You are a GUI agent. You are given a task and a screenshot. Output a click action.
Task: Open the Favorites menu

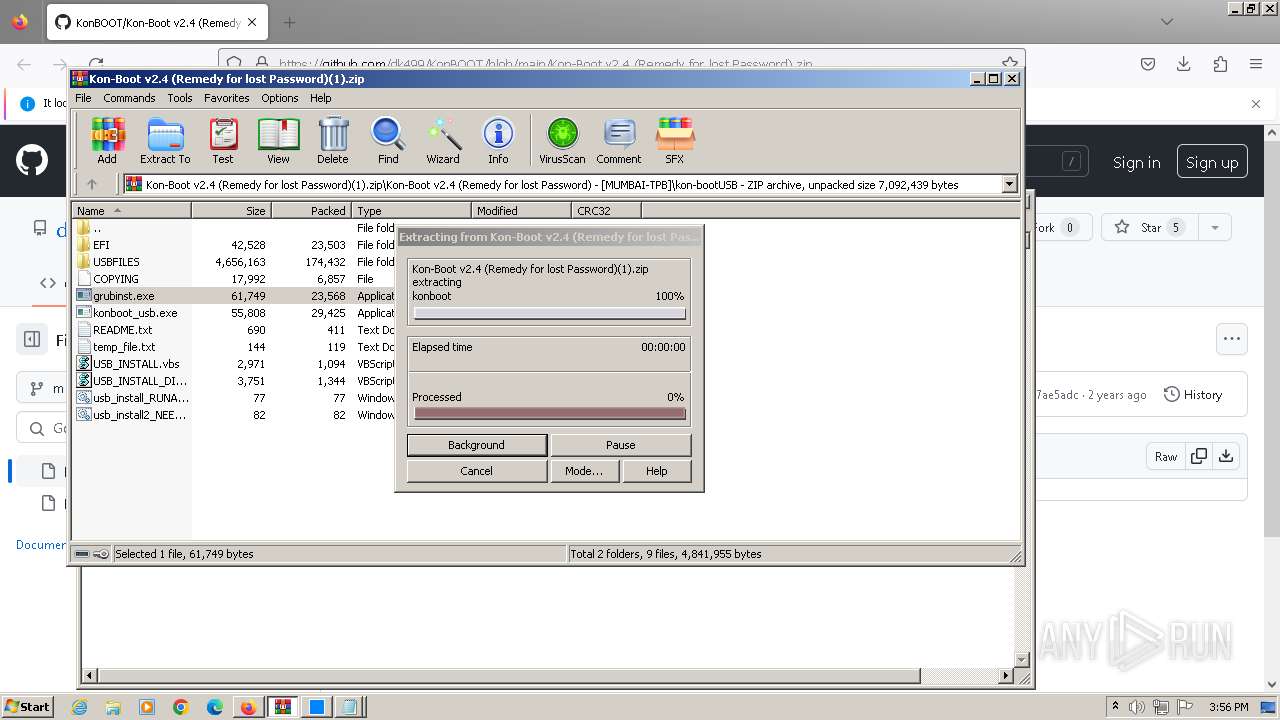pos(227,98)
